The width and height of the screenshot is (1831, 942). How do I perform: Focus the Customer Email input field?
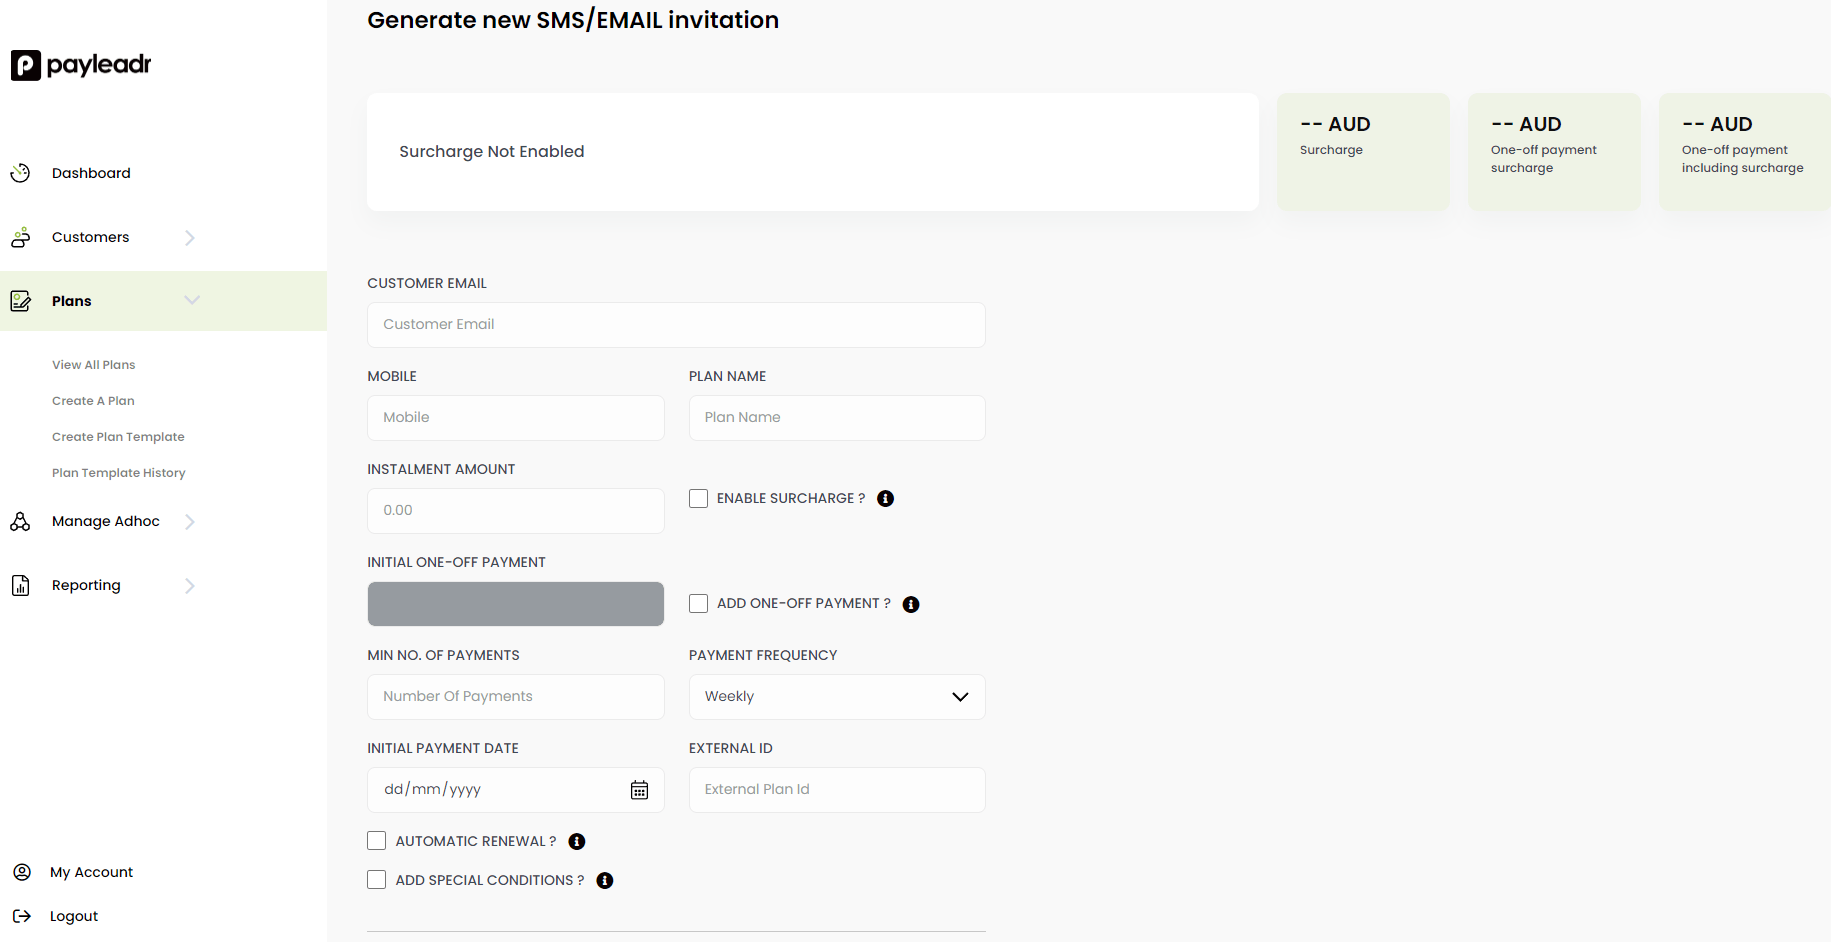(x=676, y=325)
